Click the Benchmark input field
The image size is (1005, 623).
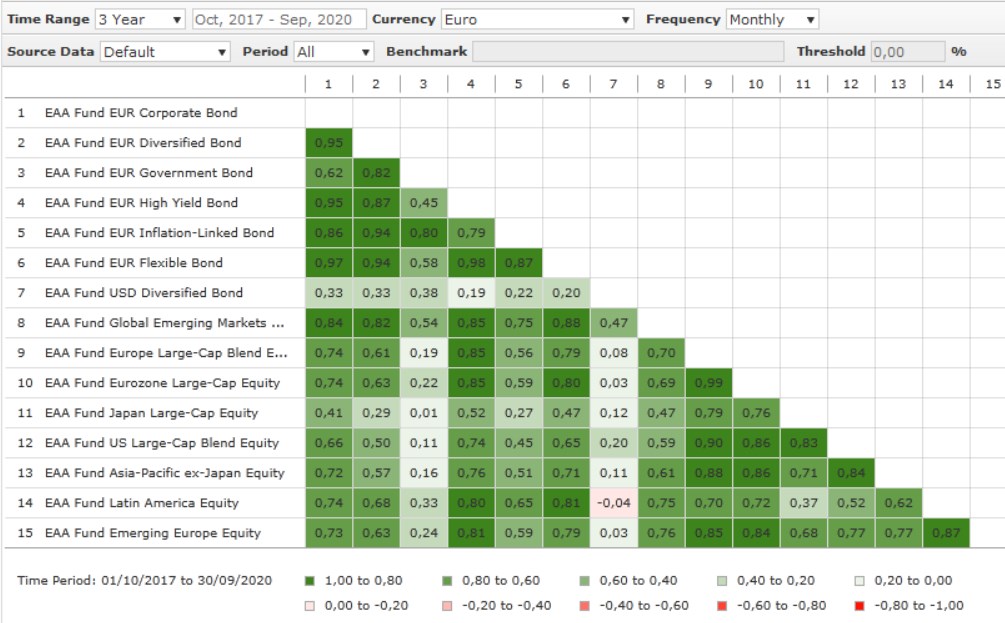tap(628, 51)
